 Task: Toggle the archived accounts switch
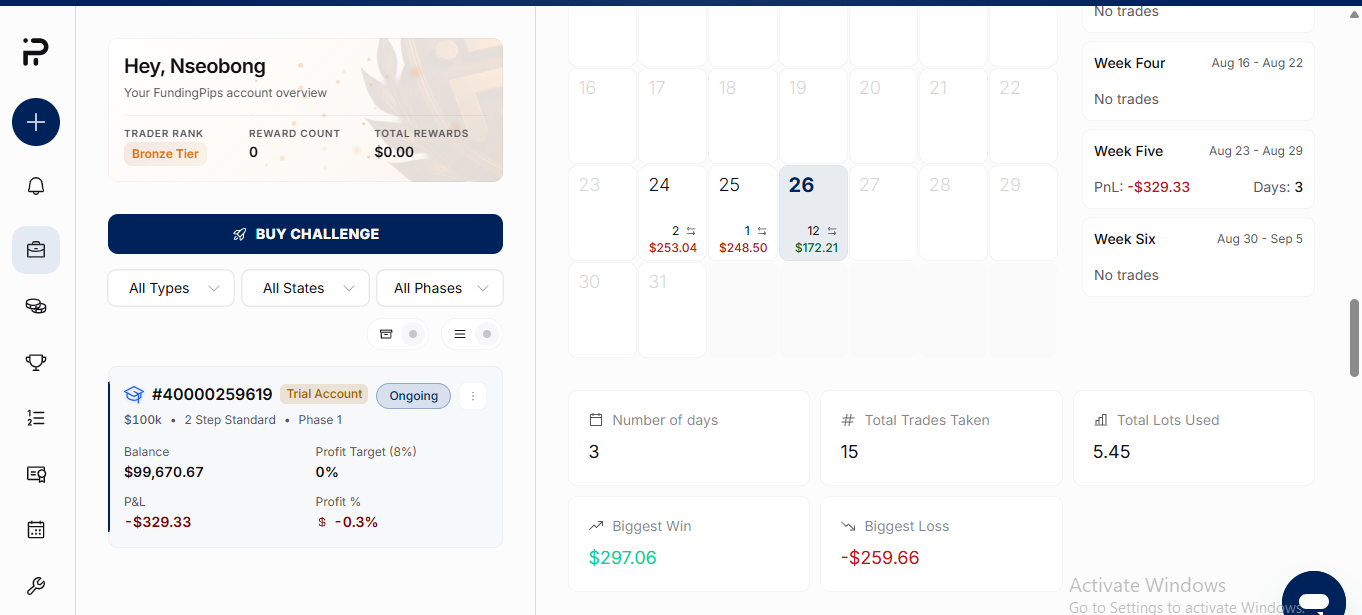(x=398, y=334)
